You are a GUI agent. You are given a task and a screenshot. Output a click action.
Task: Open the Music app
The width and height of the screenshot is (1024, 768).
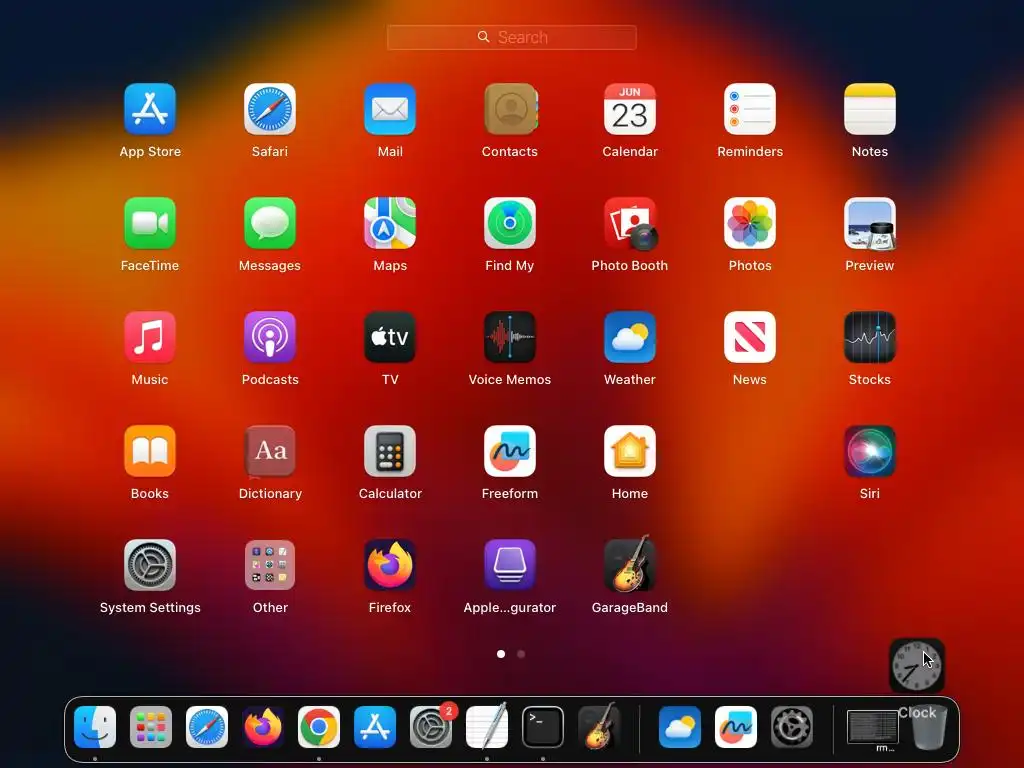point(150,337)
